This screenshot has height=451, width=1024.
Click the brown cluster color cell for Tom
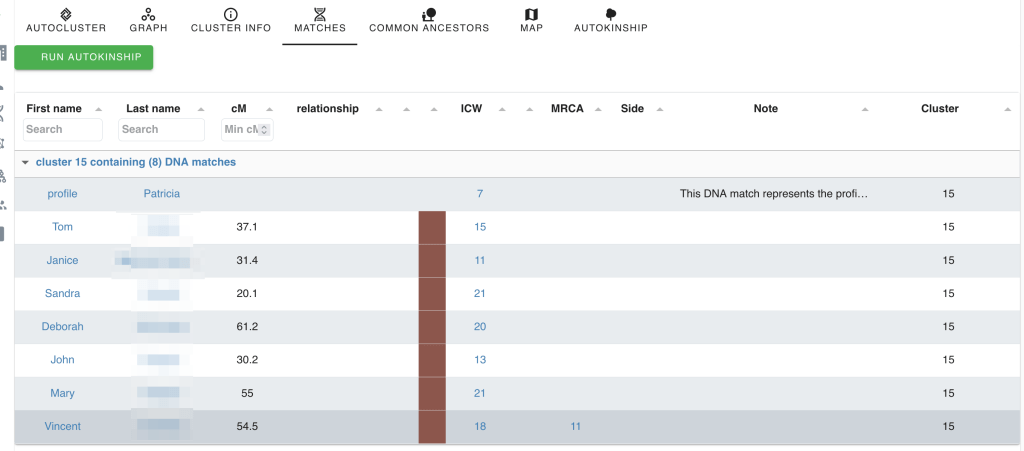pos(431,227)
